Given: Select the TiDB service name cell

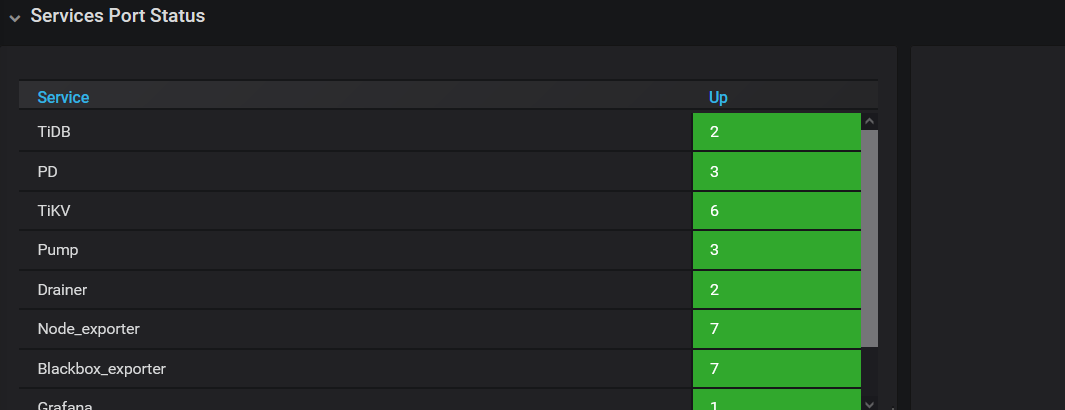Looking at the screenshot, I should tap(355, 132).
